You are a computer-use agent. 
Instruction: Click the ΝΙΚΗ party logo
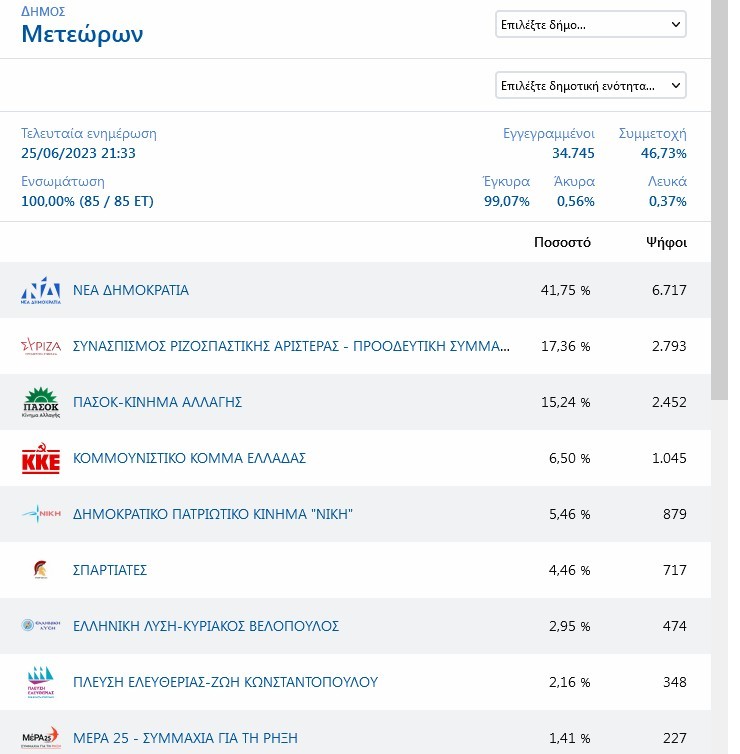tap(41, 515)
